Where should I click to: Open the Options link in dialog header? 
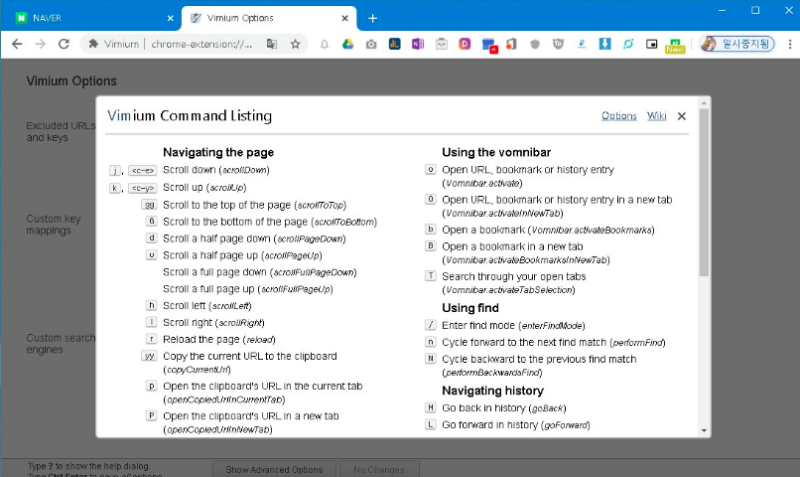coord(619,116)
